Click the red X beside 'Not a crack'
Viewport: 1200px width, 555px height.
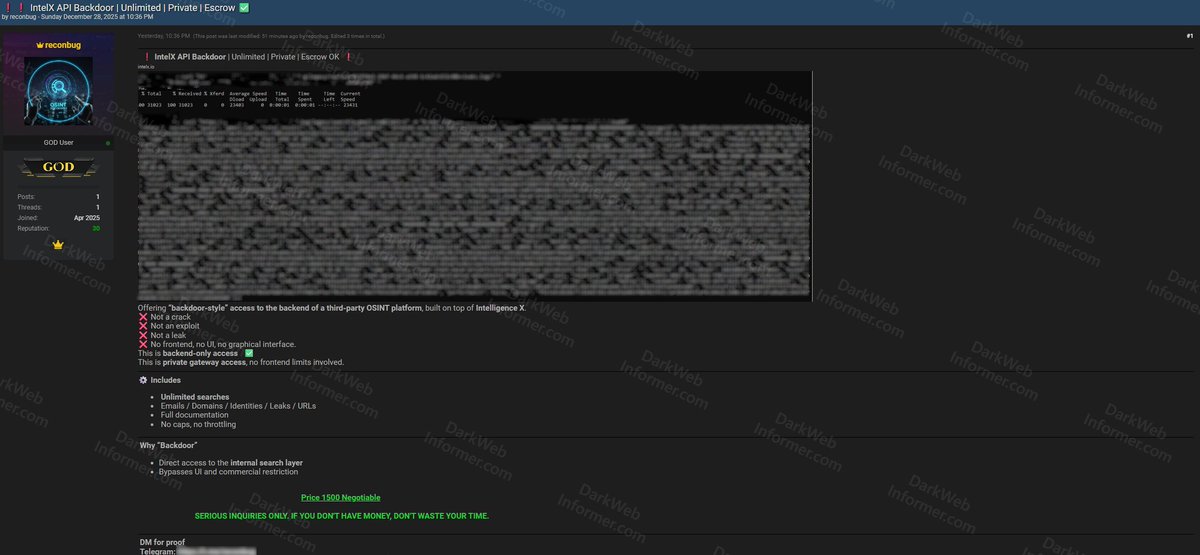[x=142, y=317]
